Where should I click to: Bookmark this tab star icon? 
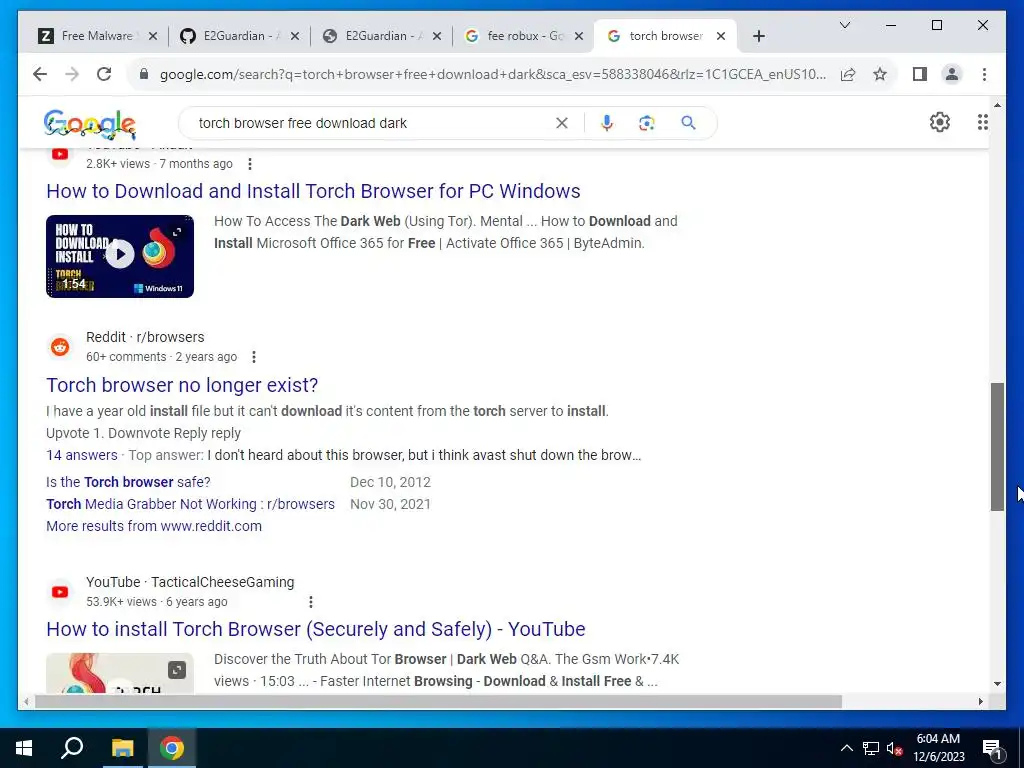click(x=880, y=74)
